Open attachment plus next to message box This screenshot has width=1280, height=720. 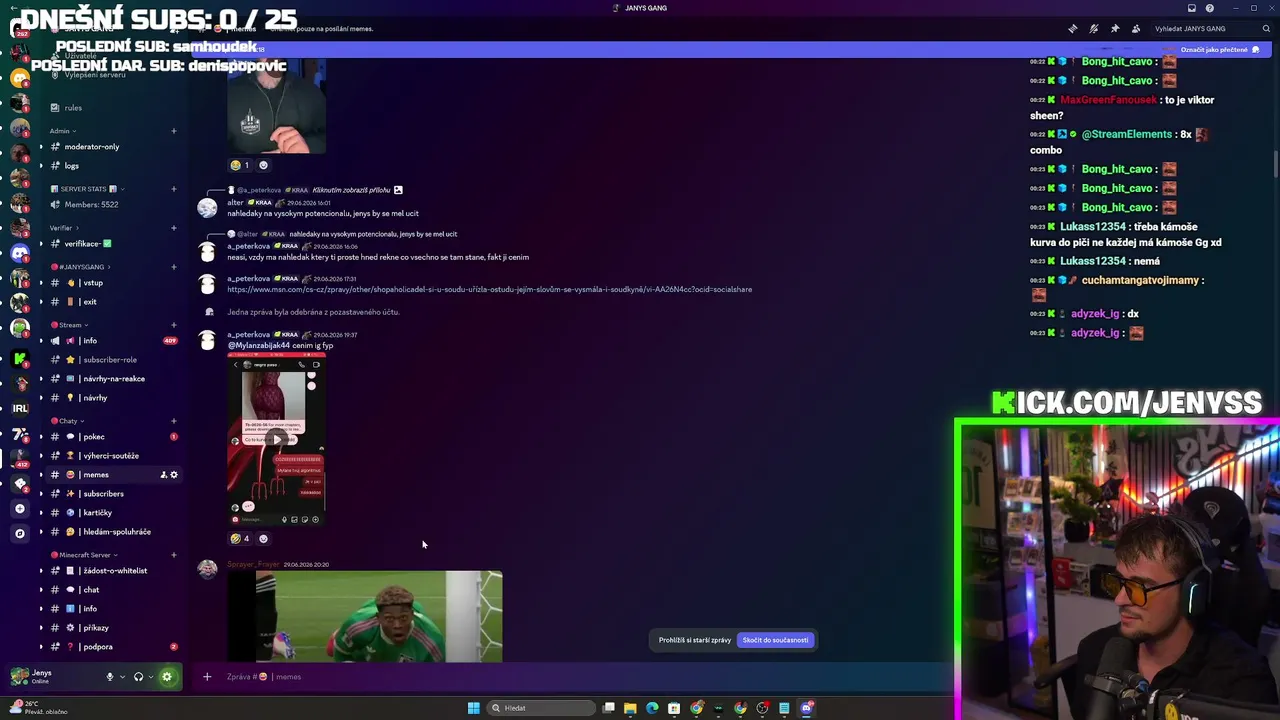coord(207,677)
